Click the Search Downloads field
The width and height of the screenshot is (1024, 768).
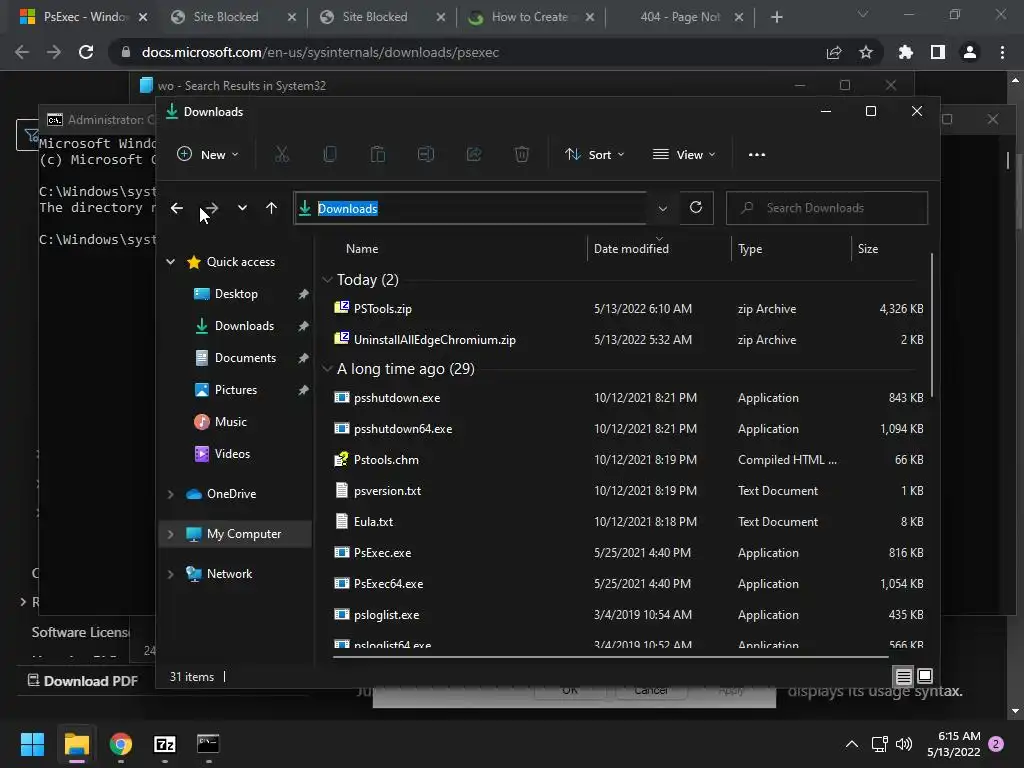point(827,208)
